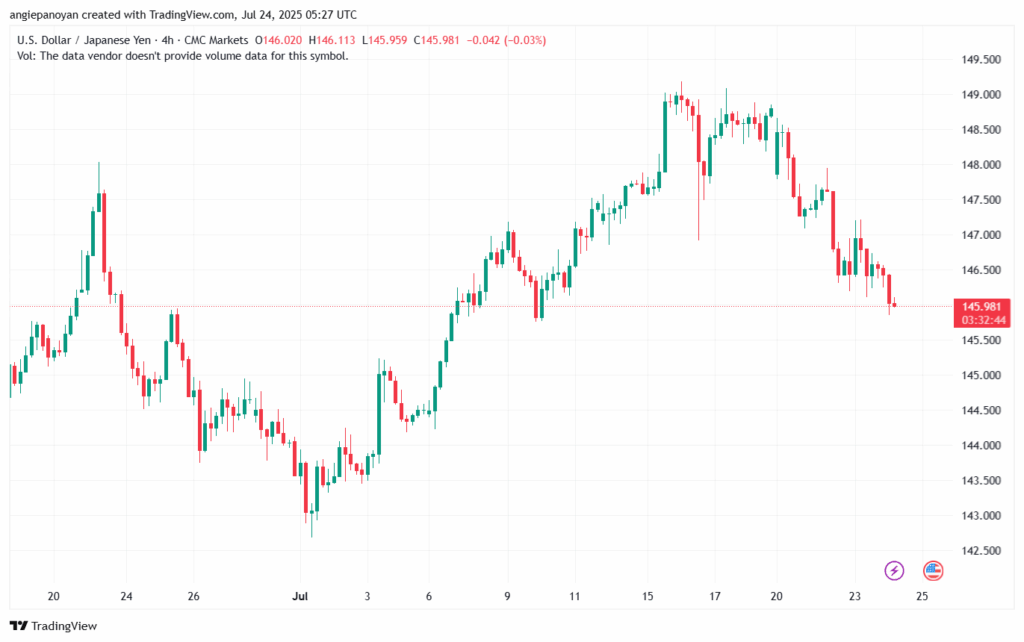
Task: Click the 144.000 price axis label
Action: 981,445
